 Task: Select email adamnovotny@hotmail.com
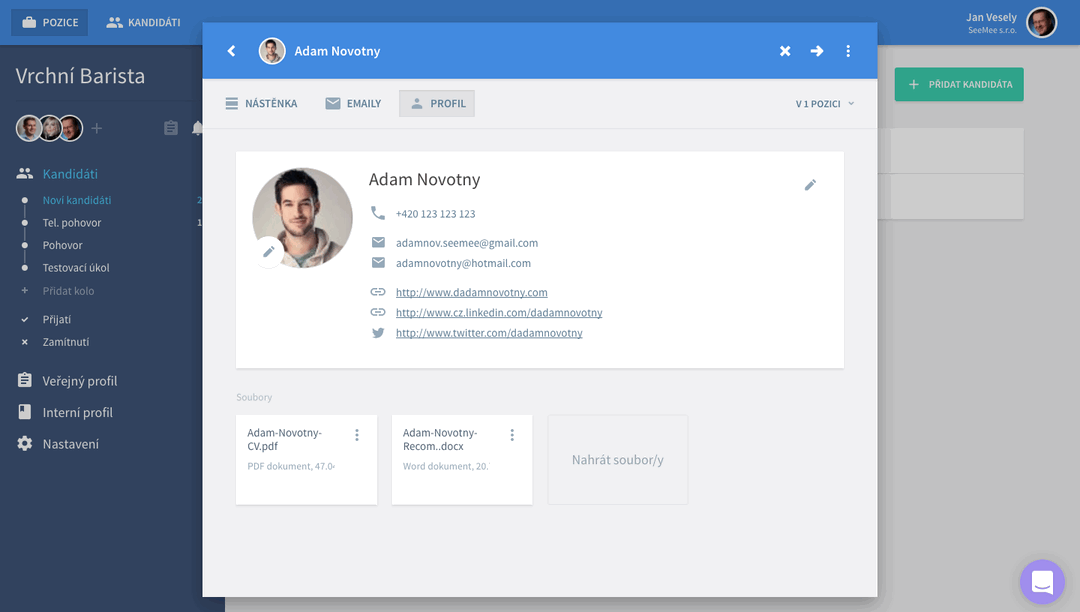463,263
